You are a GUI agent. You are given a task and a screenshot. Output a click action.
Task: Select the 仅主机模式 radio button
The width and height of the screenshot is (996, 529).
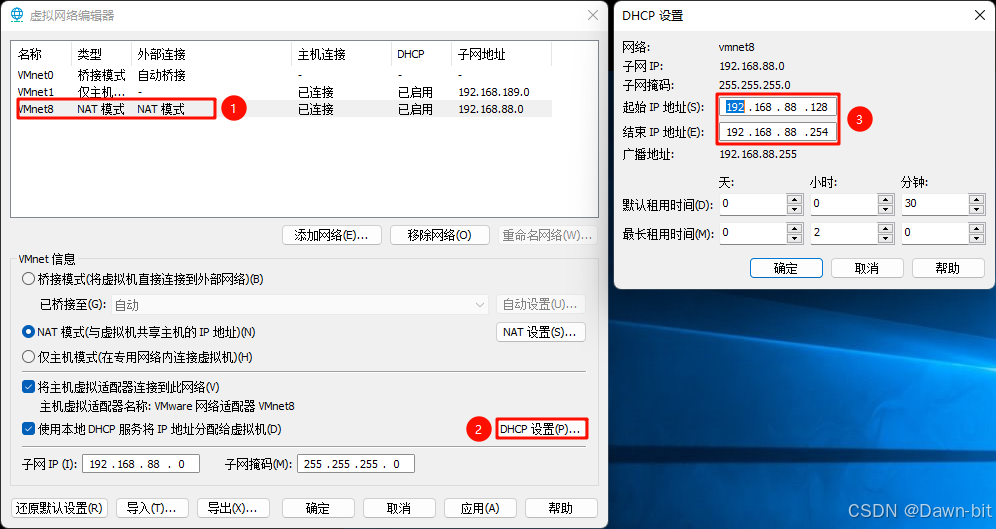tap(29, 358)
